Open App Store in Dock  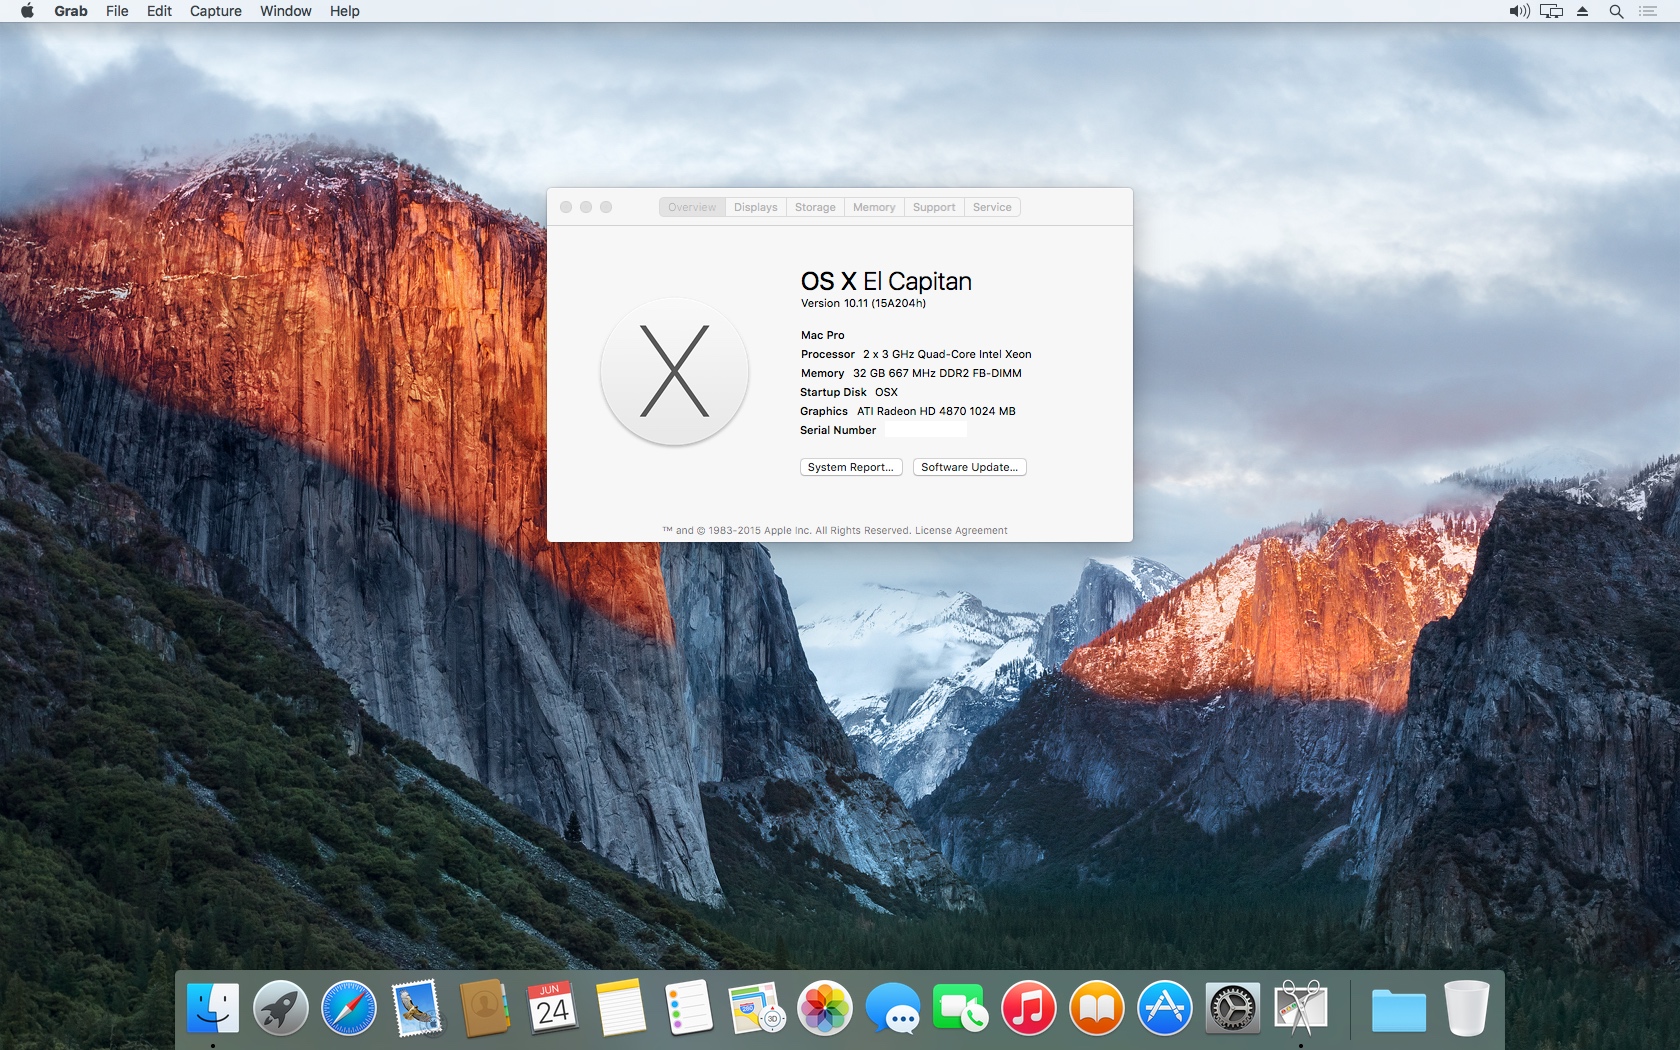[1165, 1007]
